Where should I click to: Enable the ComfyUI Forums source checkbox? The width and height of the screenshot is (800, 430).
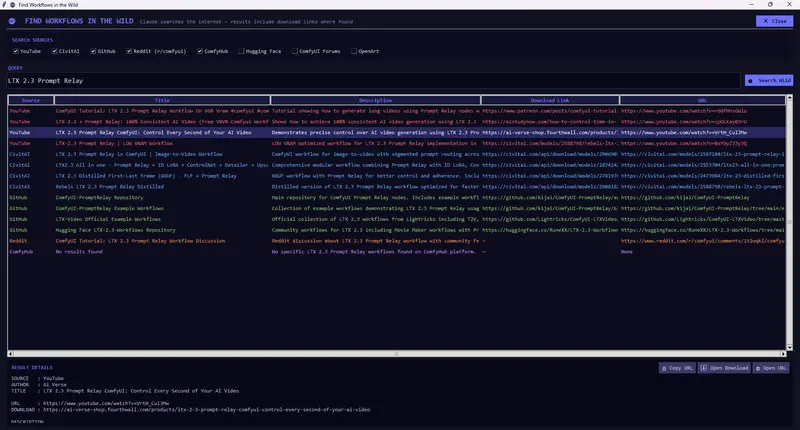click(295, 51)
